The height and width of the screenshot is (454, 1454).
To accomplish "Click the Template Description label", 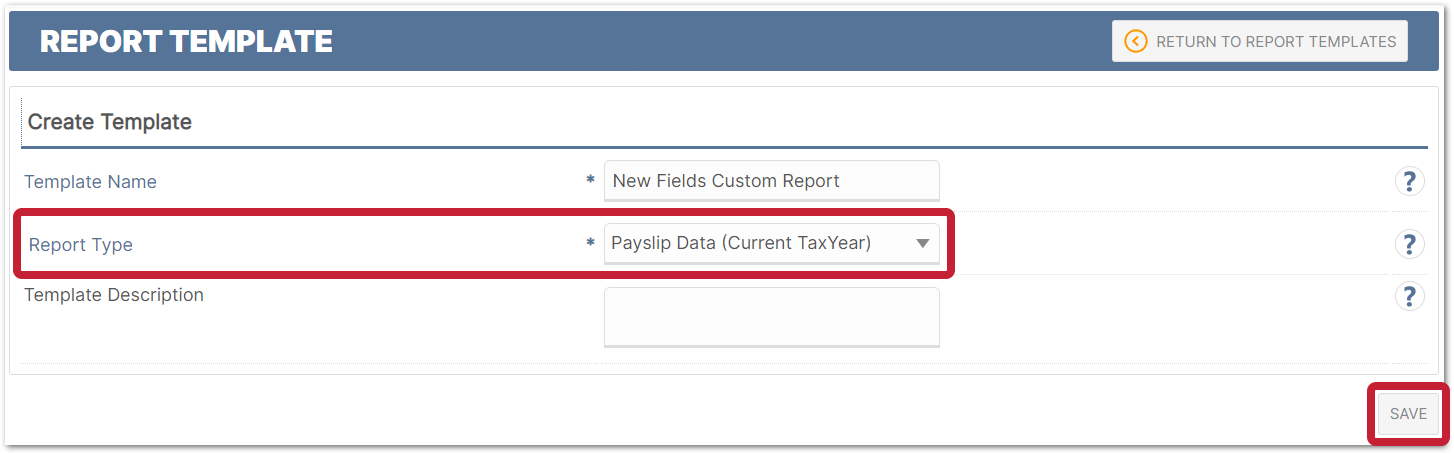I will pyautogui.click(x=114, y=295).
